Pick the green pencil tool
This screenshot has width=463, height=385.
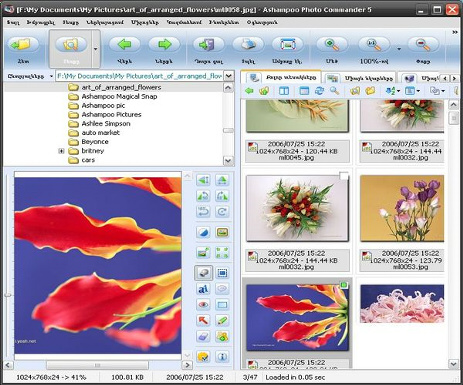[x=222, y=320]
